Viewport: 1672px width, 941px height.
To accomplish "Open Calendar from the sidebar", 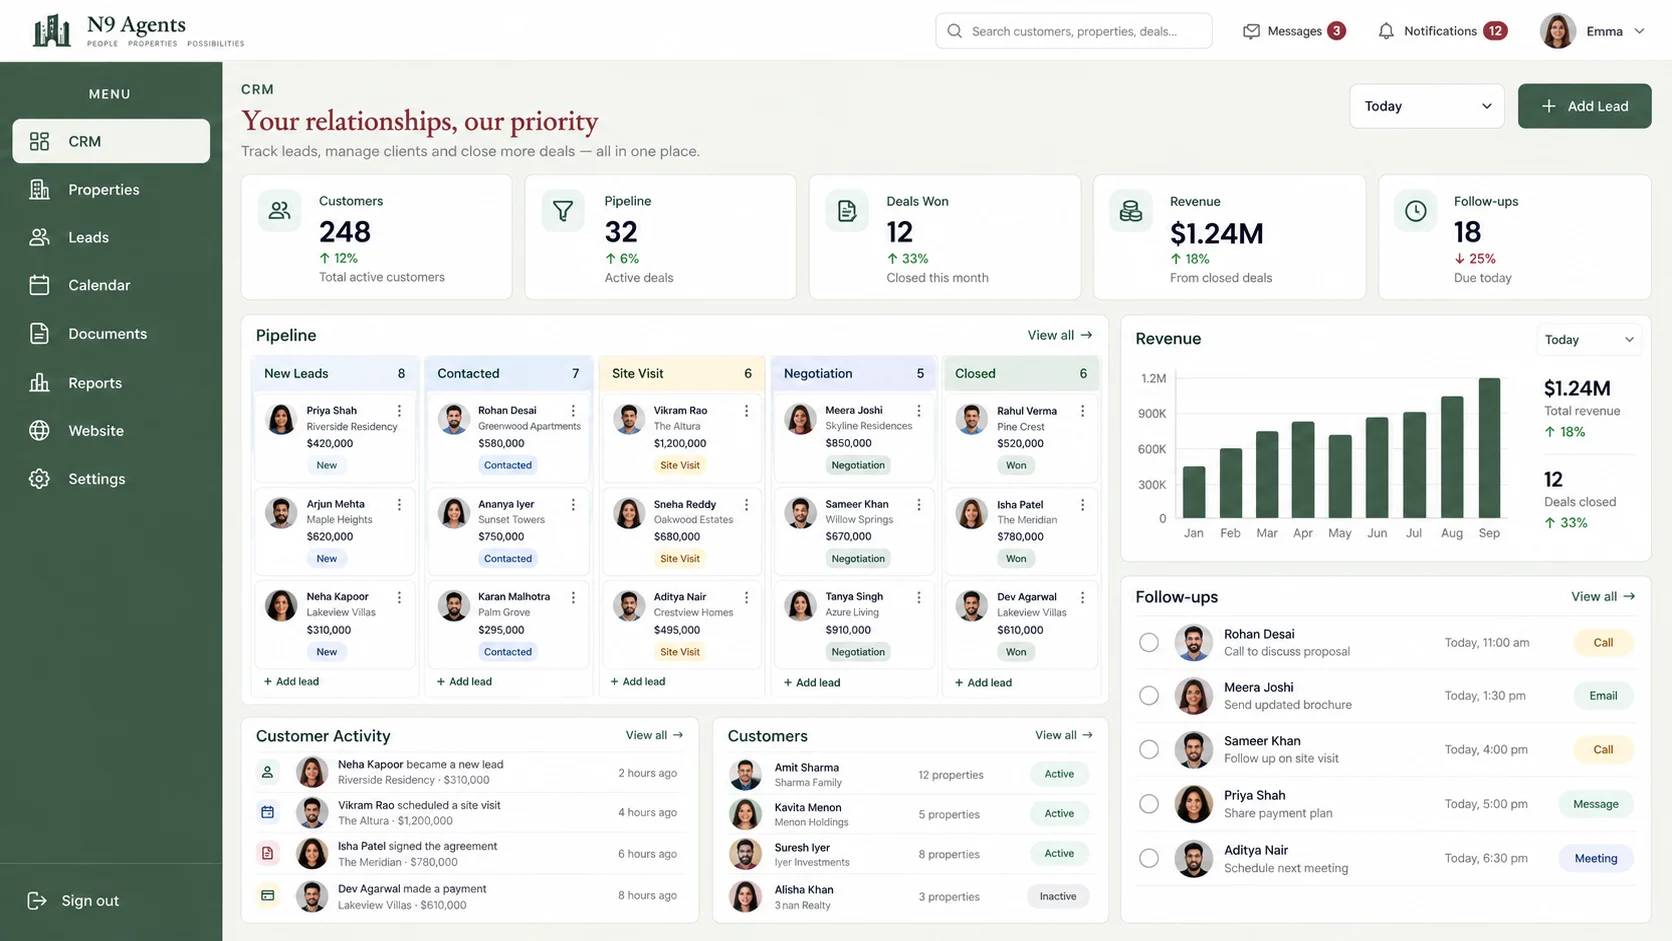I will 111,285.
